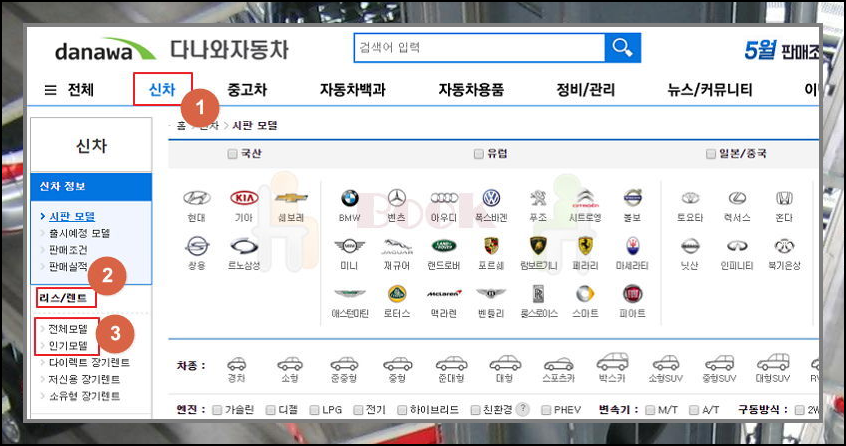Tick the LPG engine checkbox

click(314, 410)
